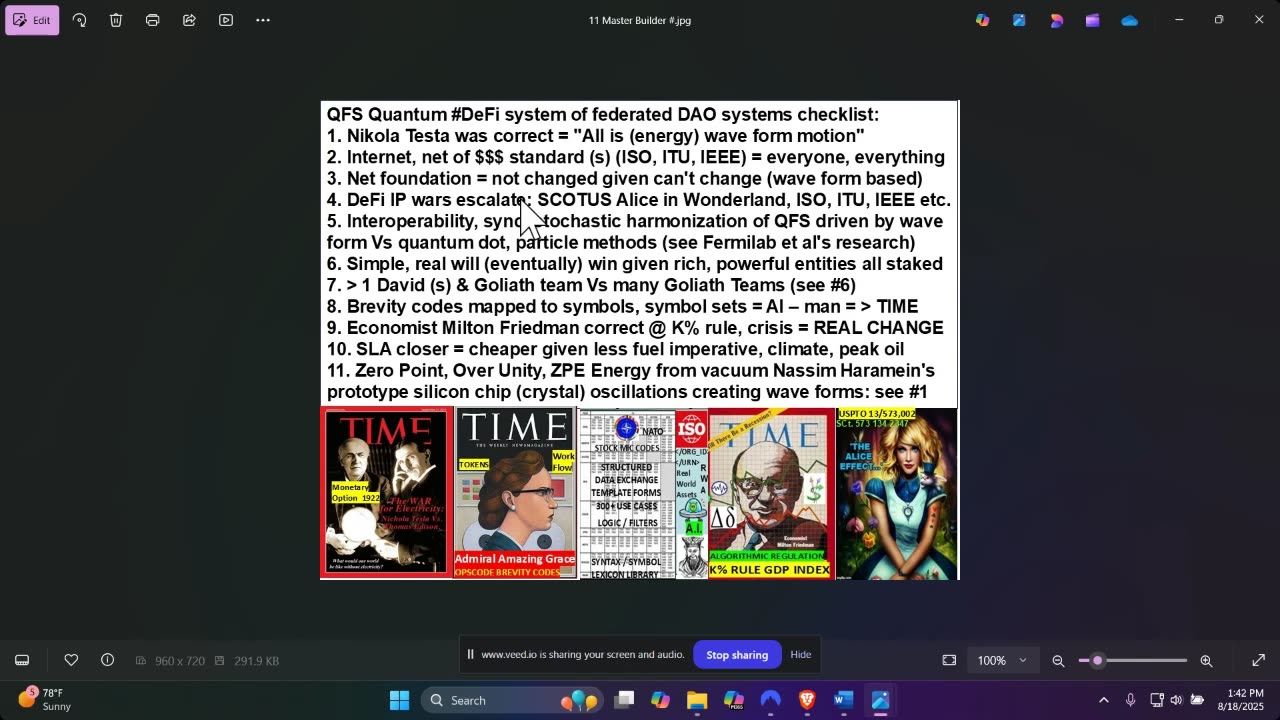The image size is (1280, 720).
Task: Click the taskbar Search box
Action: pos(511,700)
